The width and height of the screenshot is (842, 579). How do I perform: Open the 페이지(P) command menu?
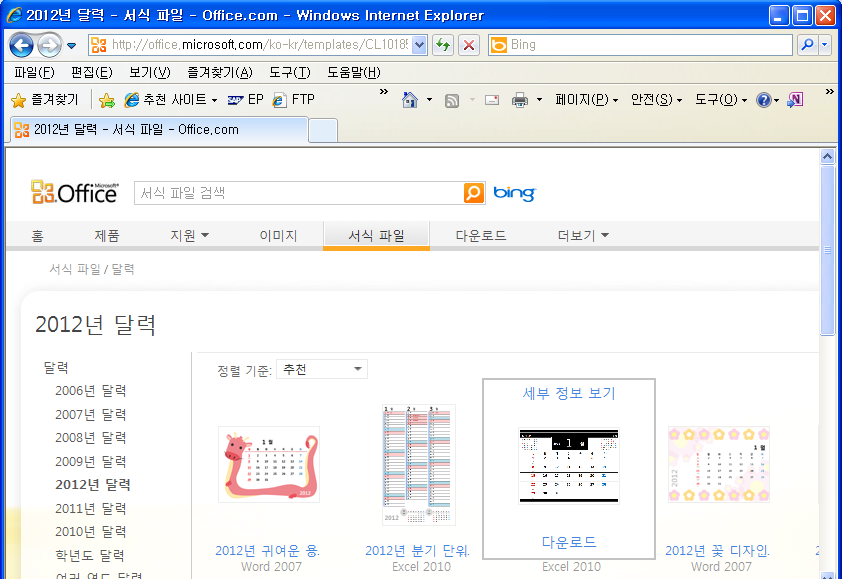pyautogui.click(x=586, y=99)
